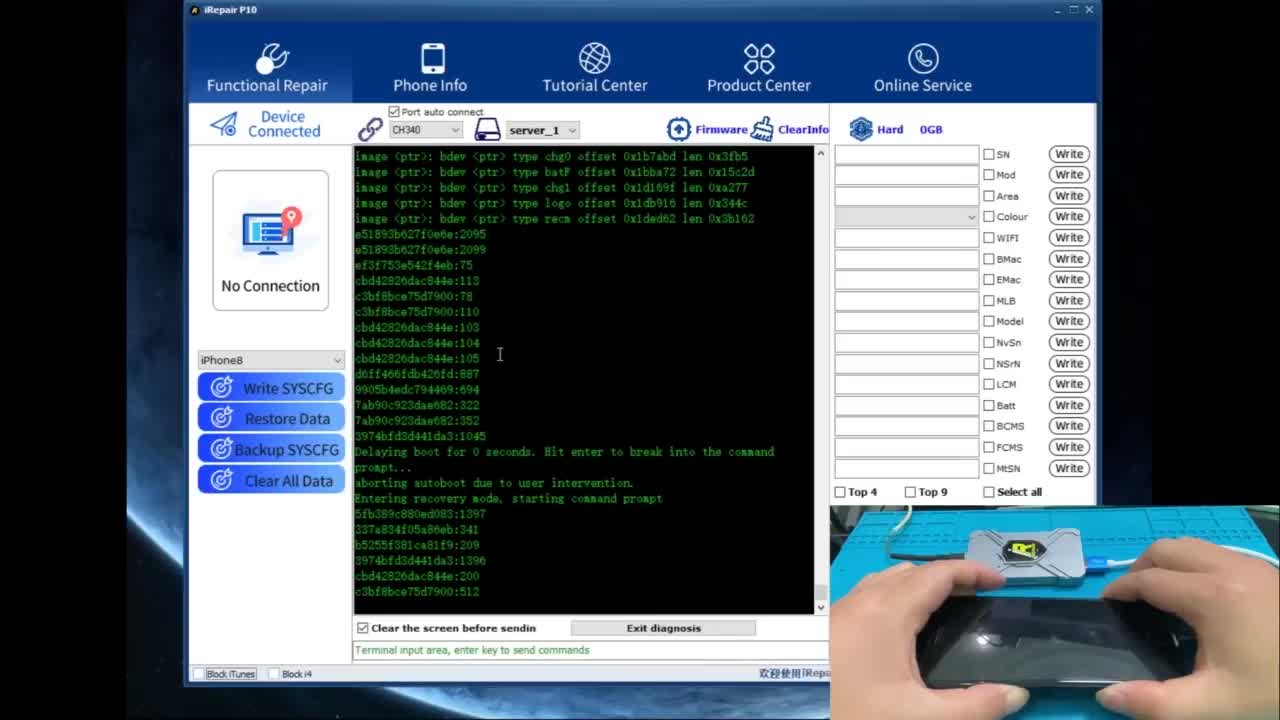Tick the EMac checkbox

click(x=989, y=280)
